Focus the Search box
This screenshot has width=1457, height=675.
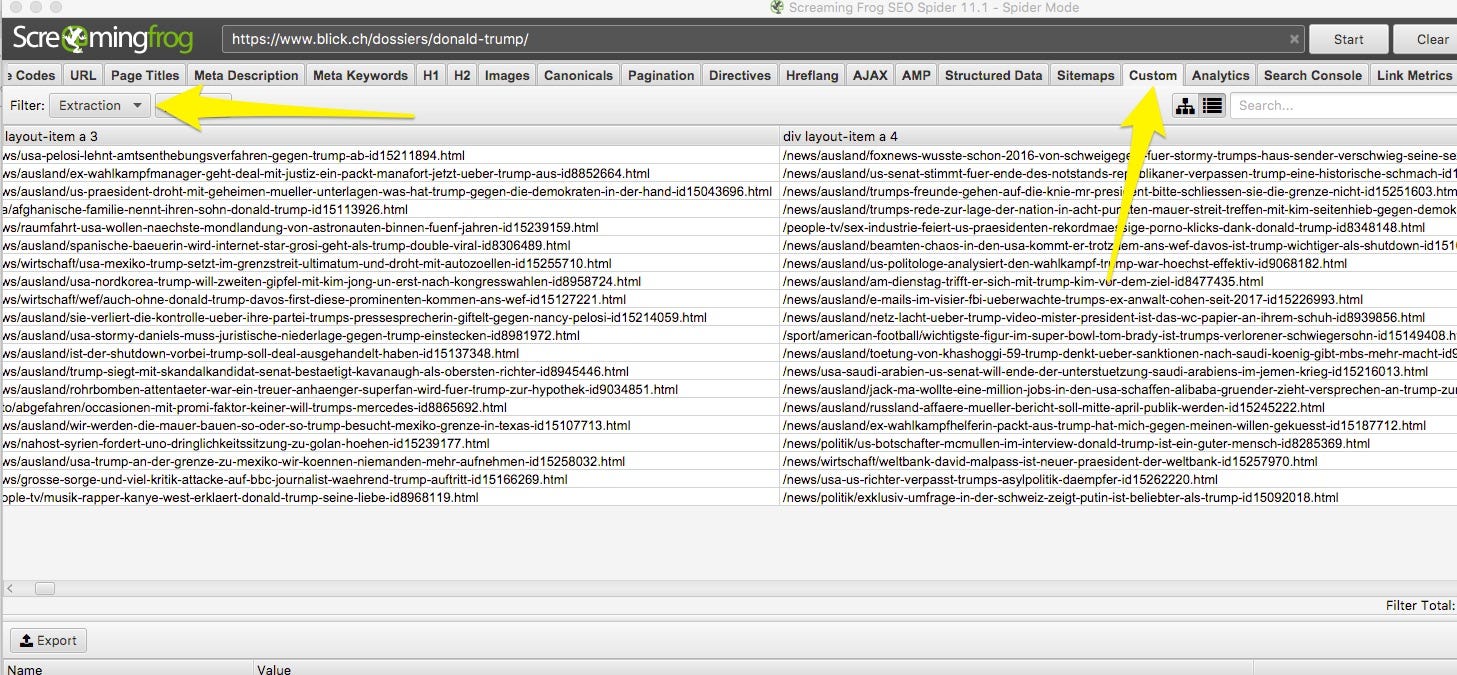(1343, 105)
